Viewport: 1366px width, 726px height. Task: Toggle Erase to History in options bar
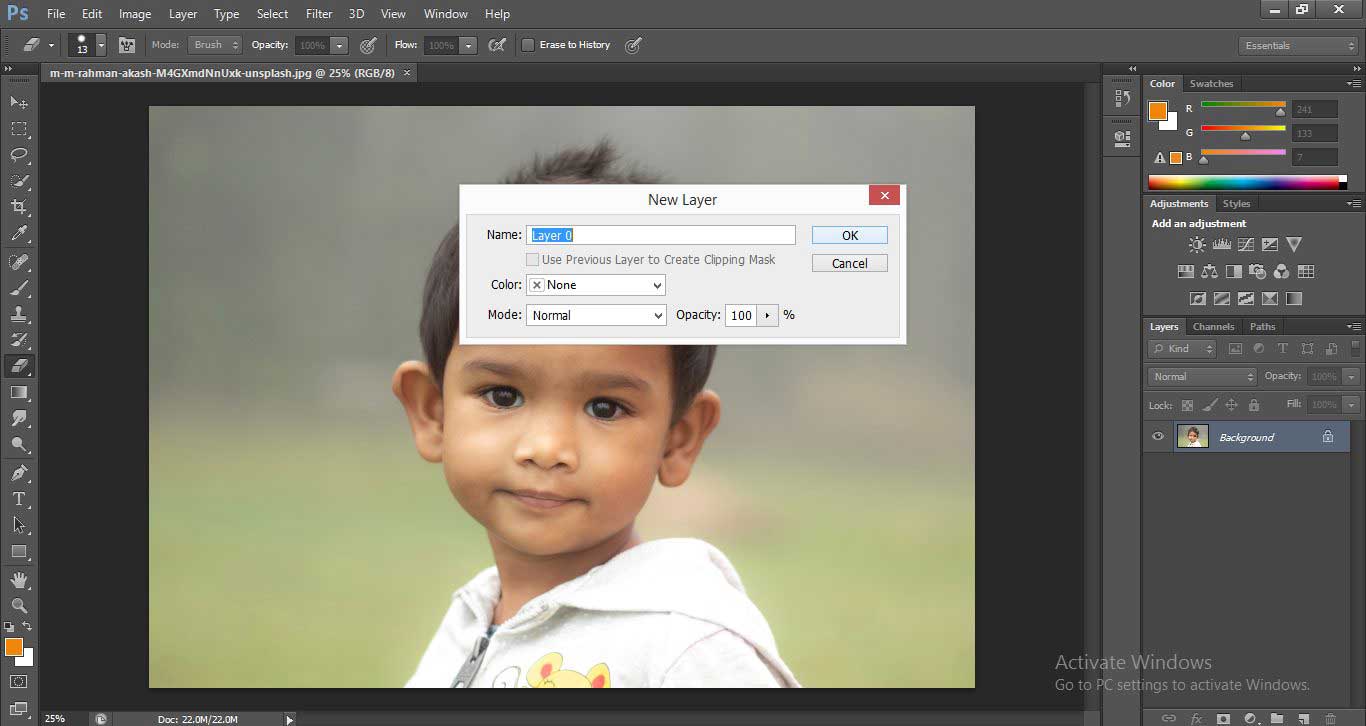coord(528,45)
